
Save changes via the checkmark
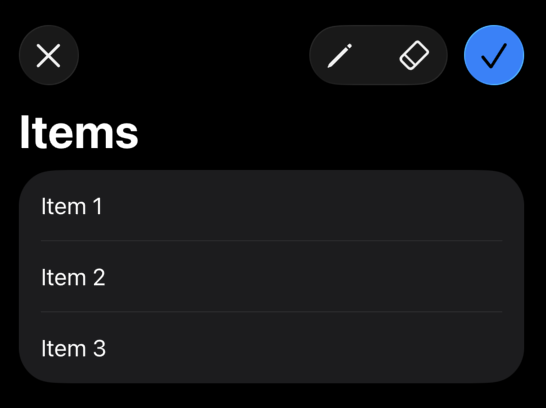click(494, 55)
